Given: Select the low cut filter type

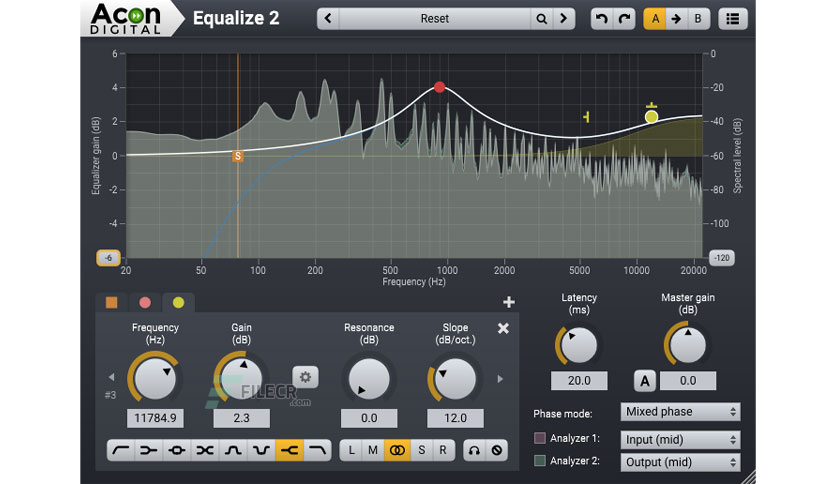Looking at the screenshot, I should point(121,450).
